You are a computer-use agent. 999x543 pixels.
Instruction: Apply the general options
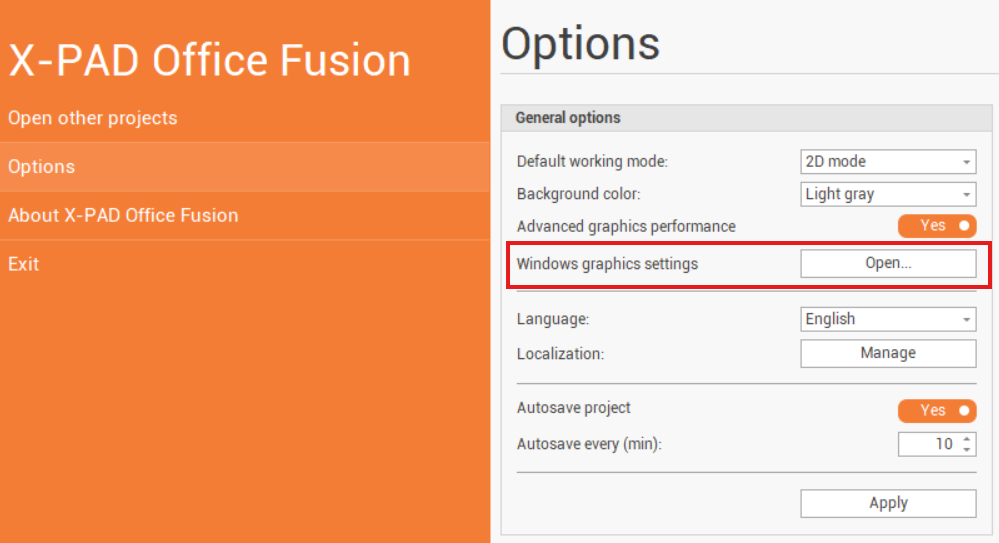click(888, 503)
